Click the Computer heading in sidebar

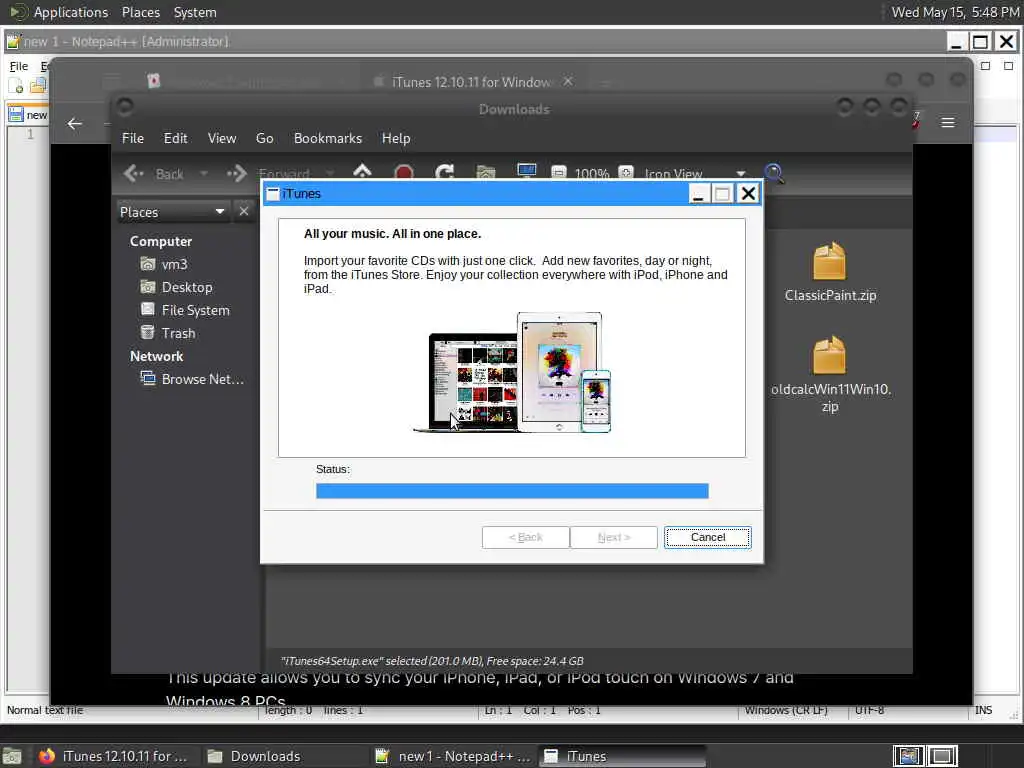161,242
